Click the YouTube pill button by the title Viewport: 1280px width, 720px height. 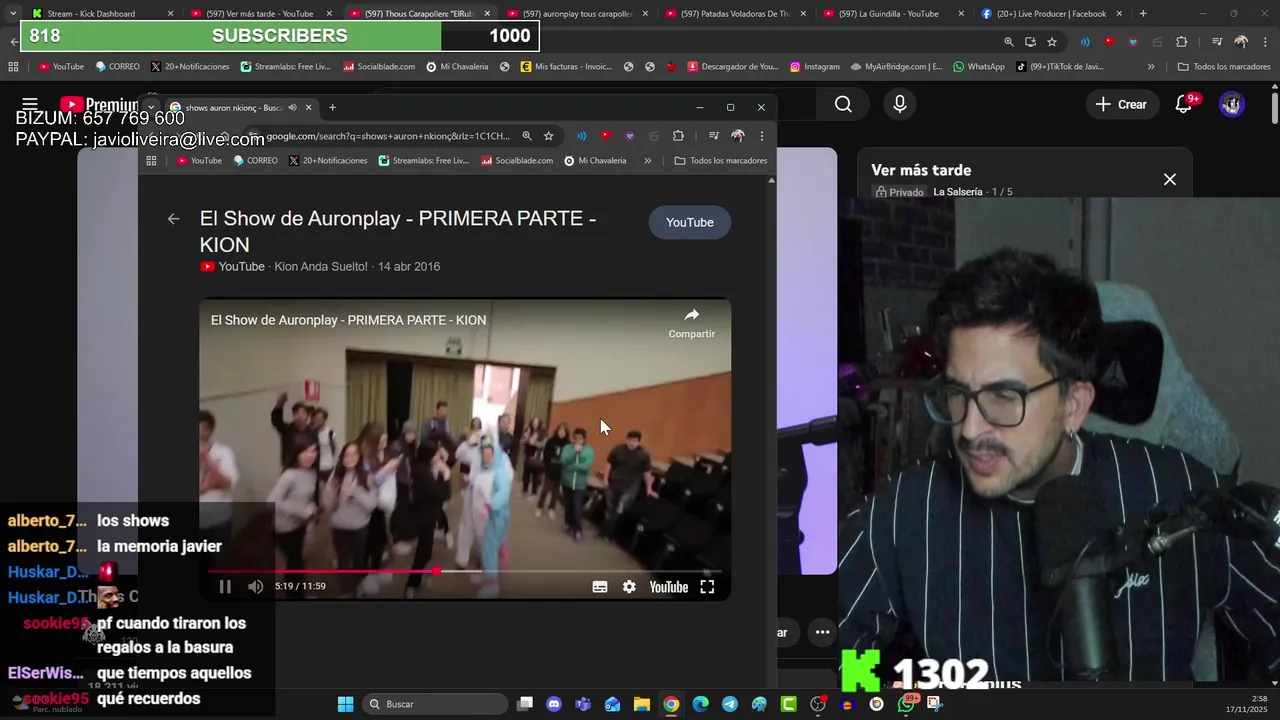690,222
